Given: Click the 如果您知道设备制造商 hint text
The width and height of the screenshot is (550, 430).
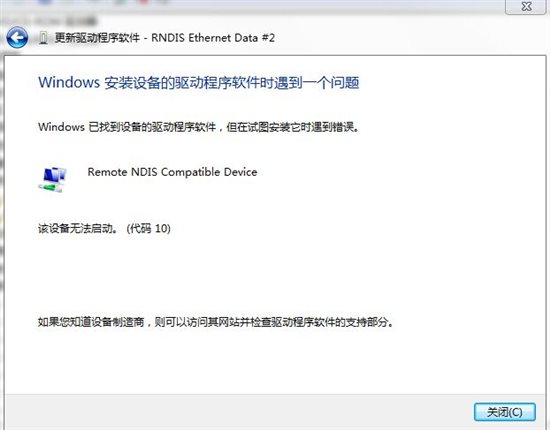Looking at the screenshot, I should (91, 322).
